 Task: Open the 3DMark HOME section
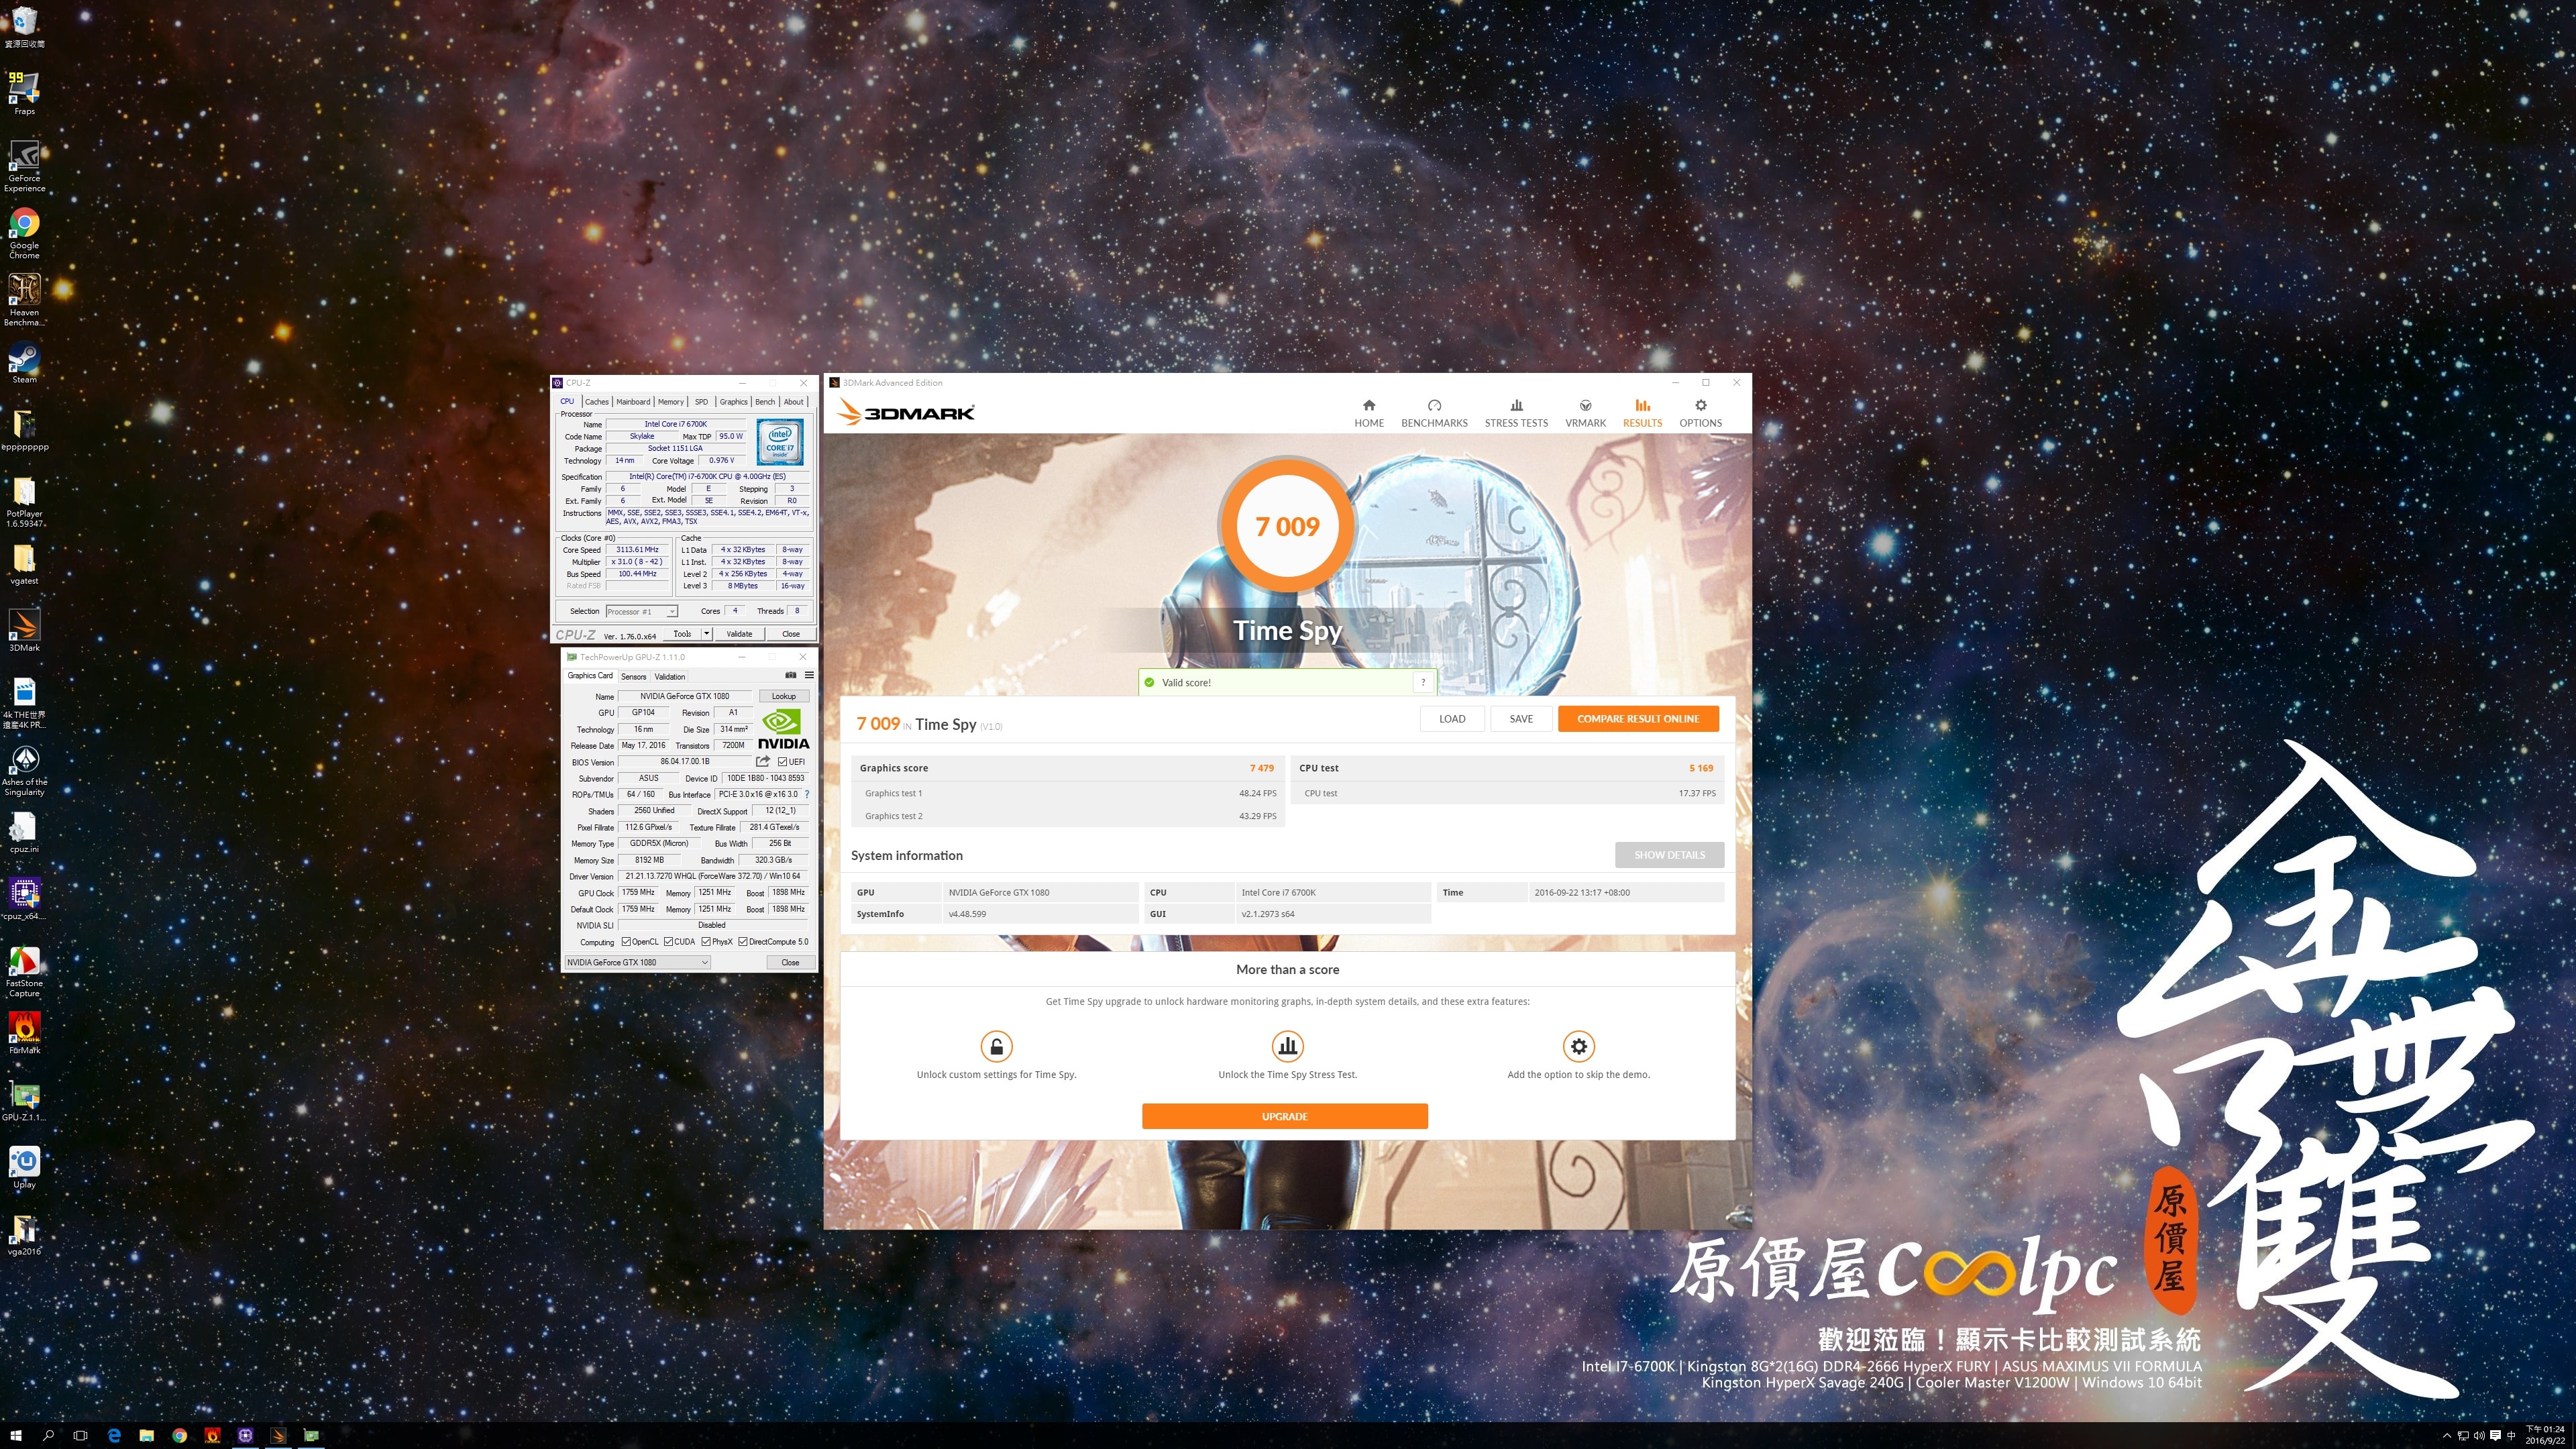pos(1369,413)
